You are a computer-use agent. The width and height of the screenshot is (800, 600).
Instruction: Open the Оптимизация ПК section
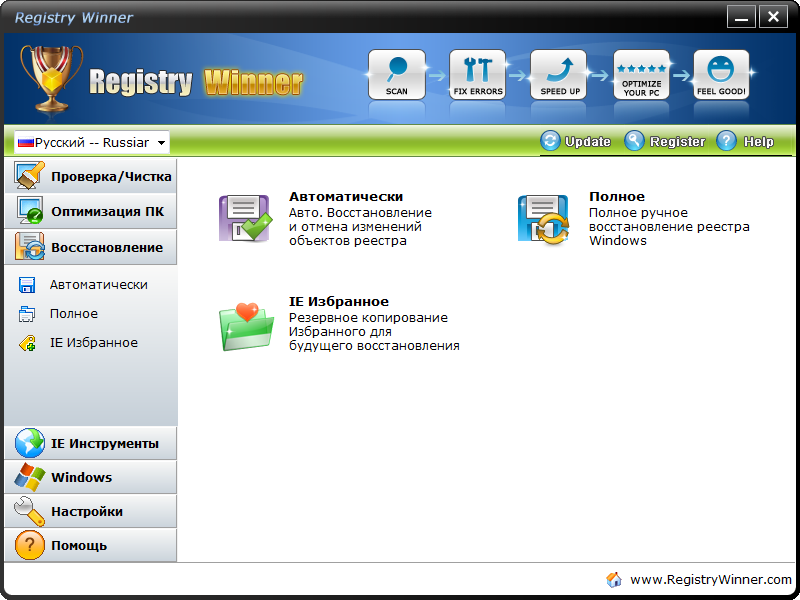coord(91,211)
